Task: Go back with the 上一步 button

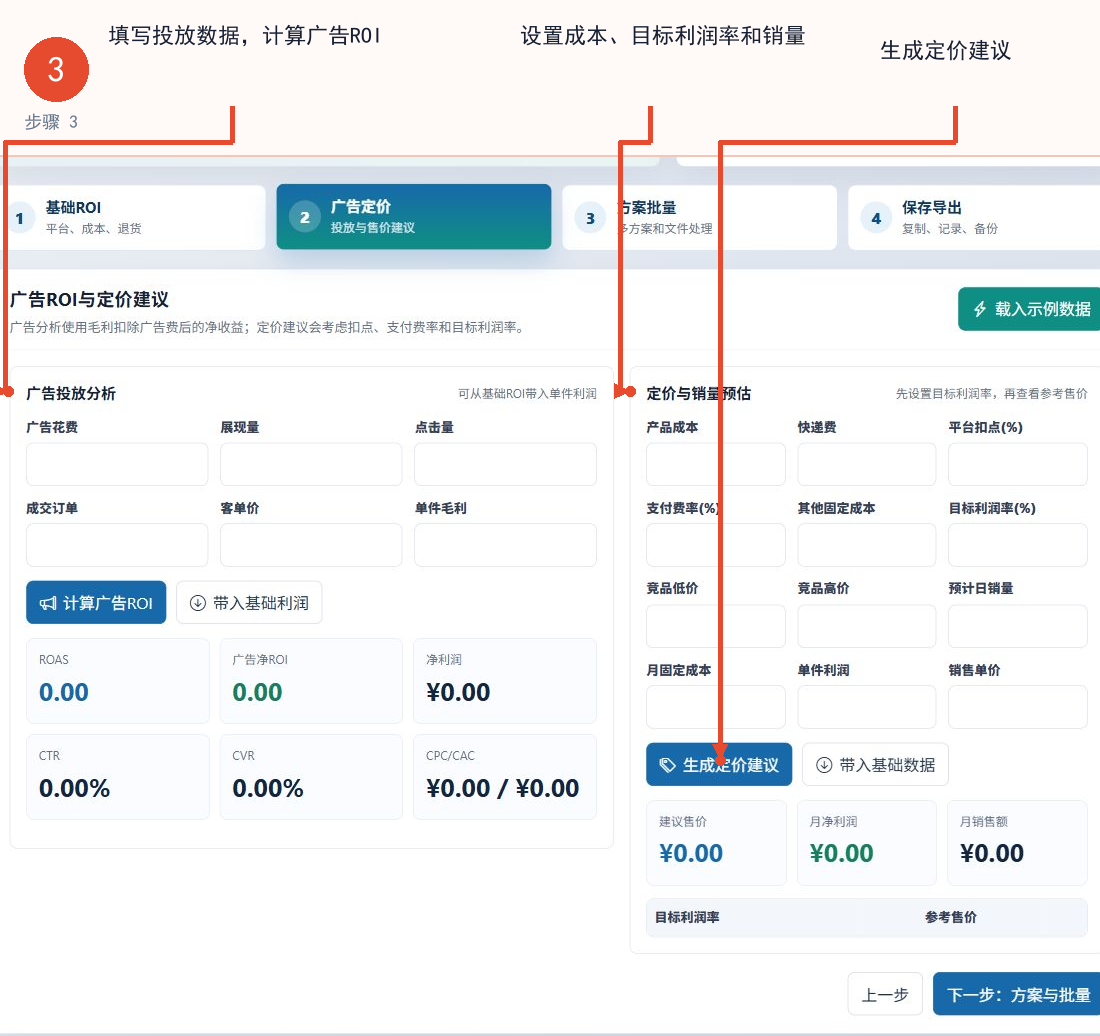Action: click(885, 994)
